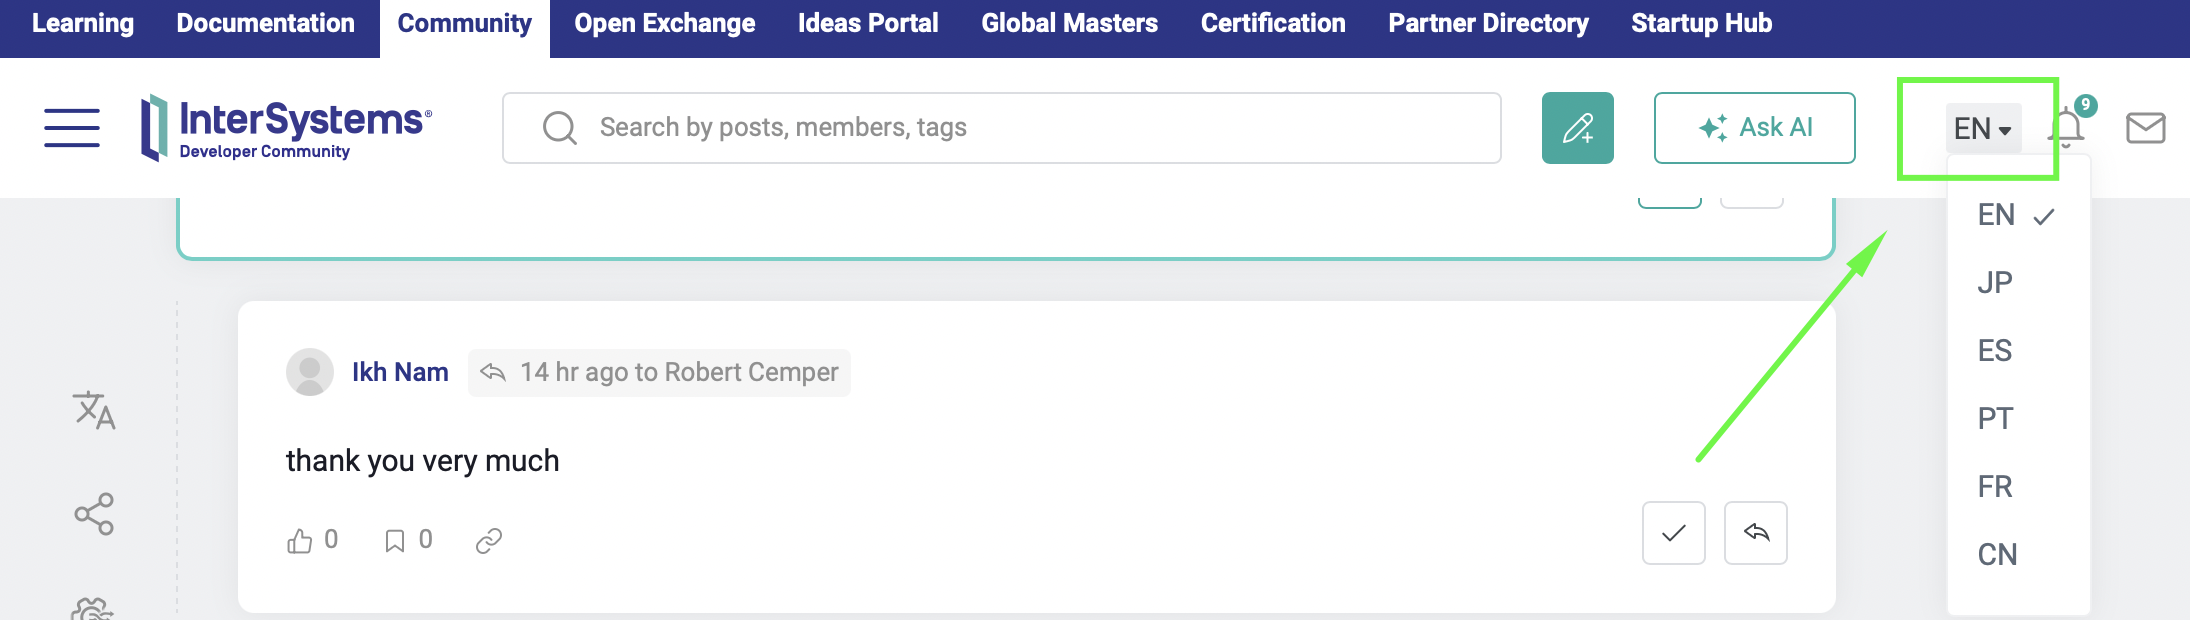
Task: Choose ES from the language list
Action: tap(1995, 351)
